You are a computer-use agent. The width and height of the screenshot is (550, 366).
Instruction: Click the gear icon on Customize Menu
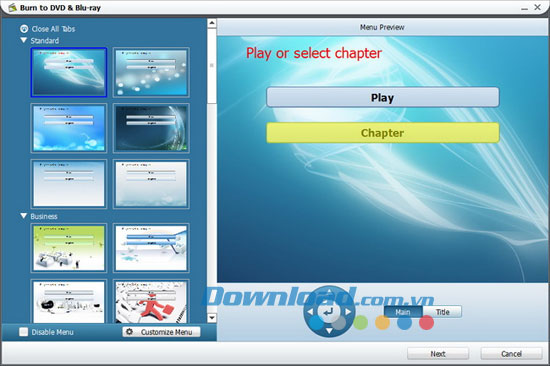coord(129,332)
